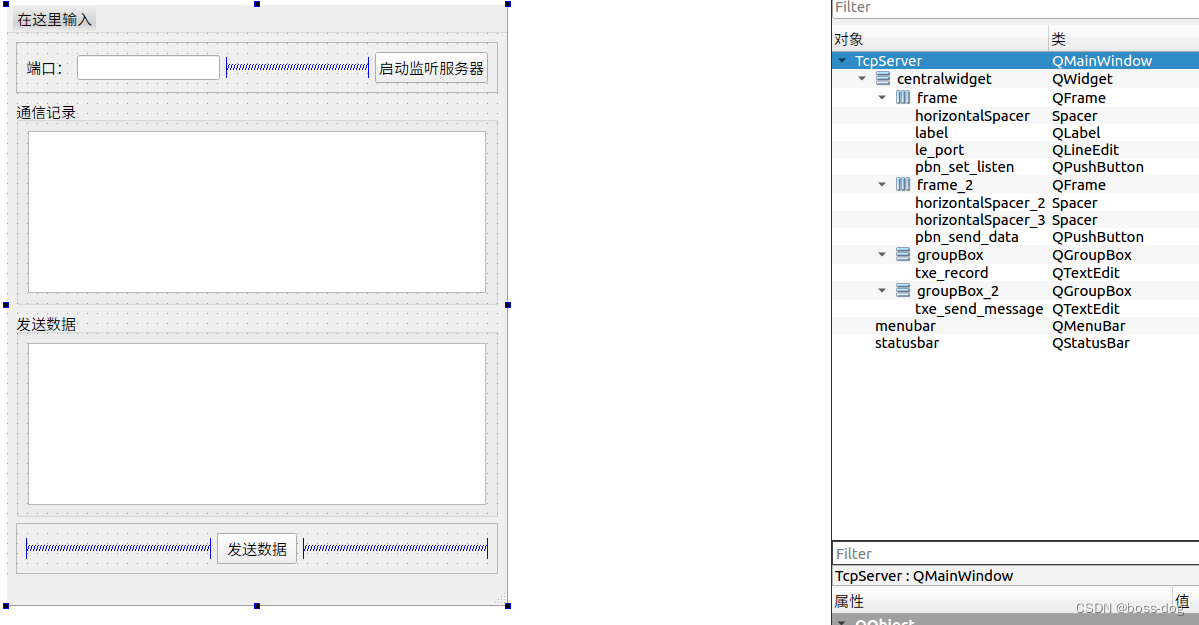Viewport: 1199px width, 625px height.
Task: Select le_port in object tree
Action: pos(939,150)
